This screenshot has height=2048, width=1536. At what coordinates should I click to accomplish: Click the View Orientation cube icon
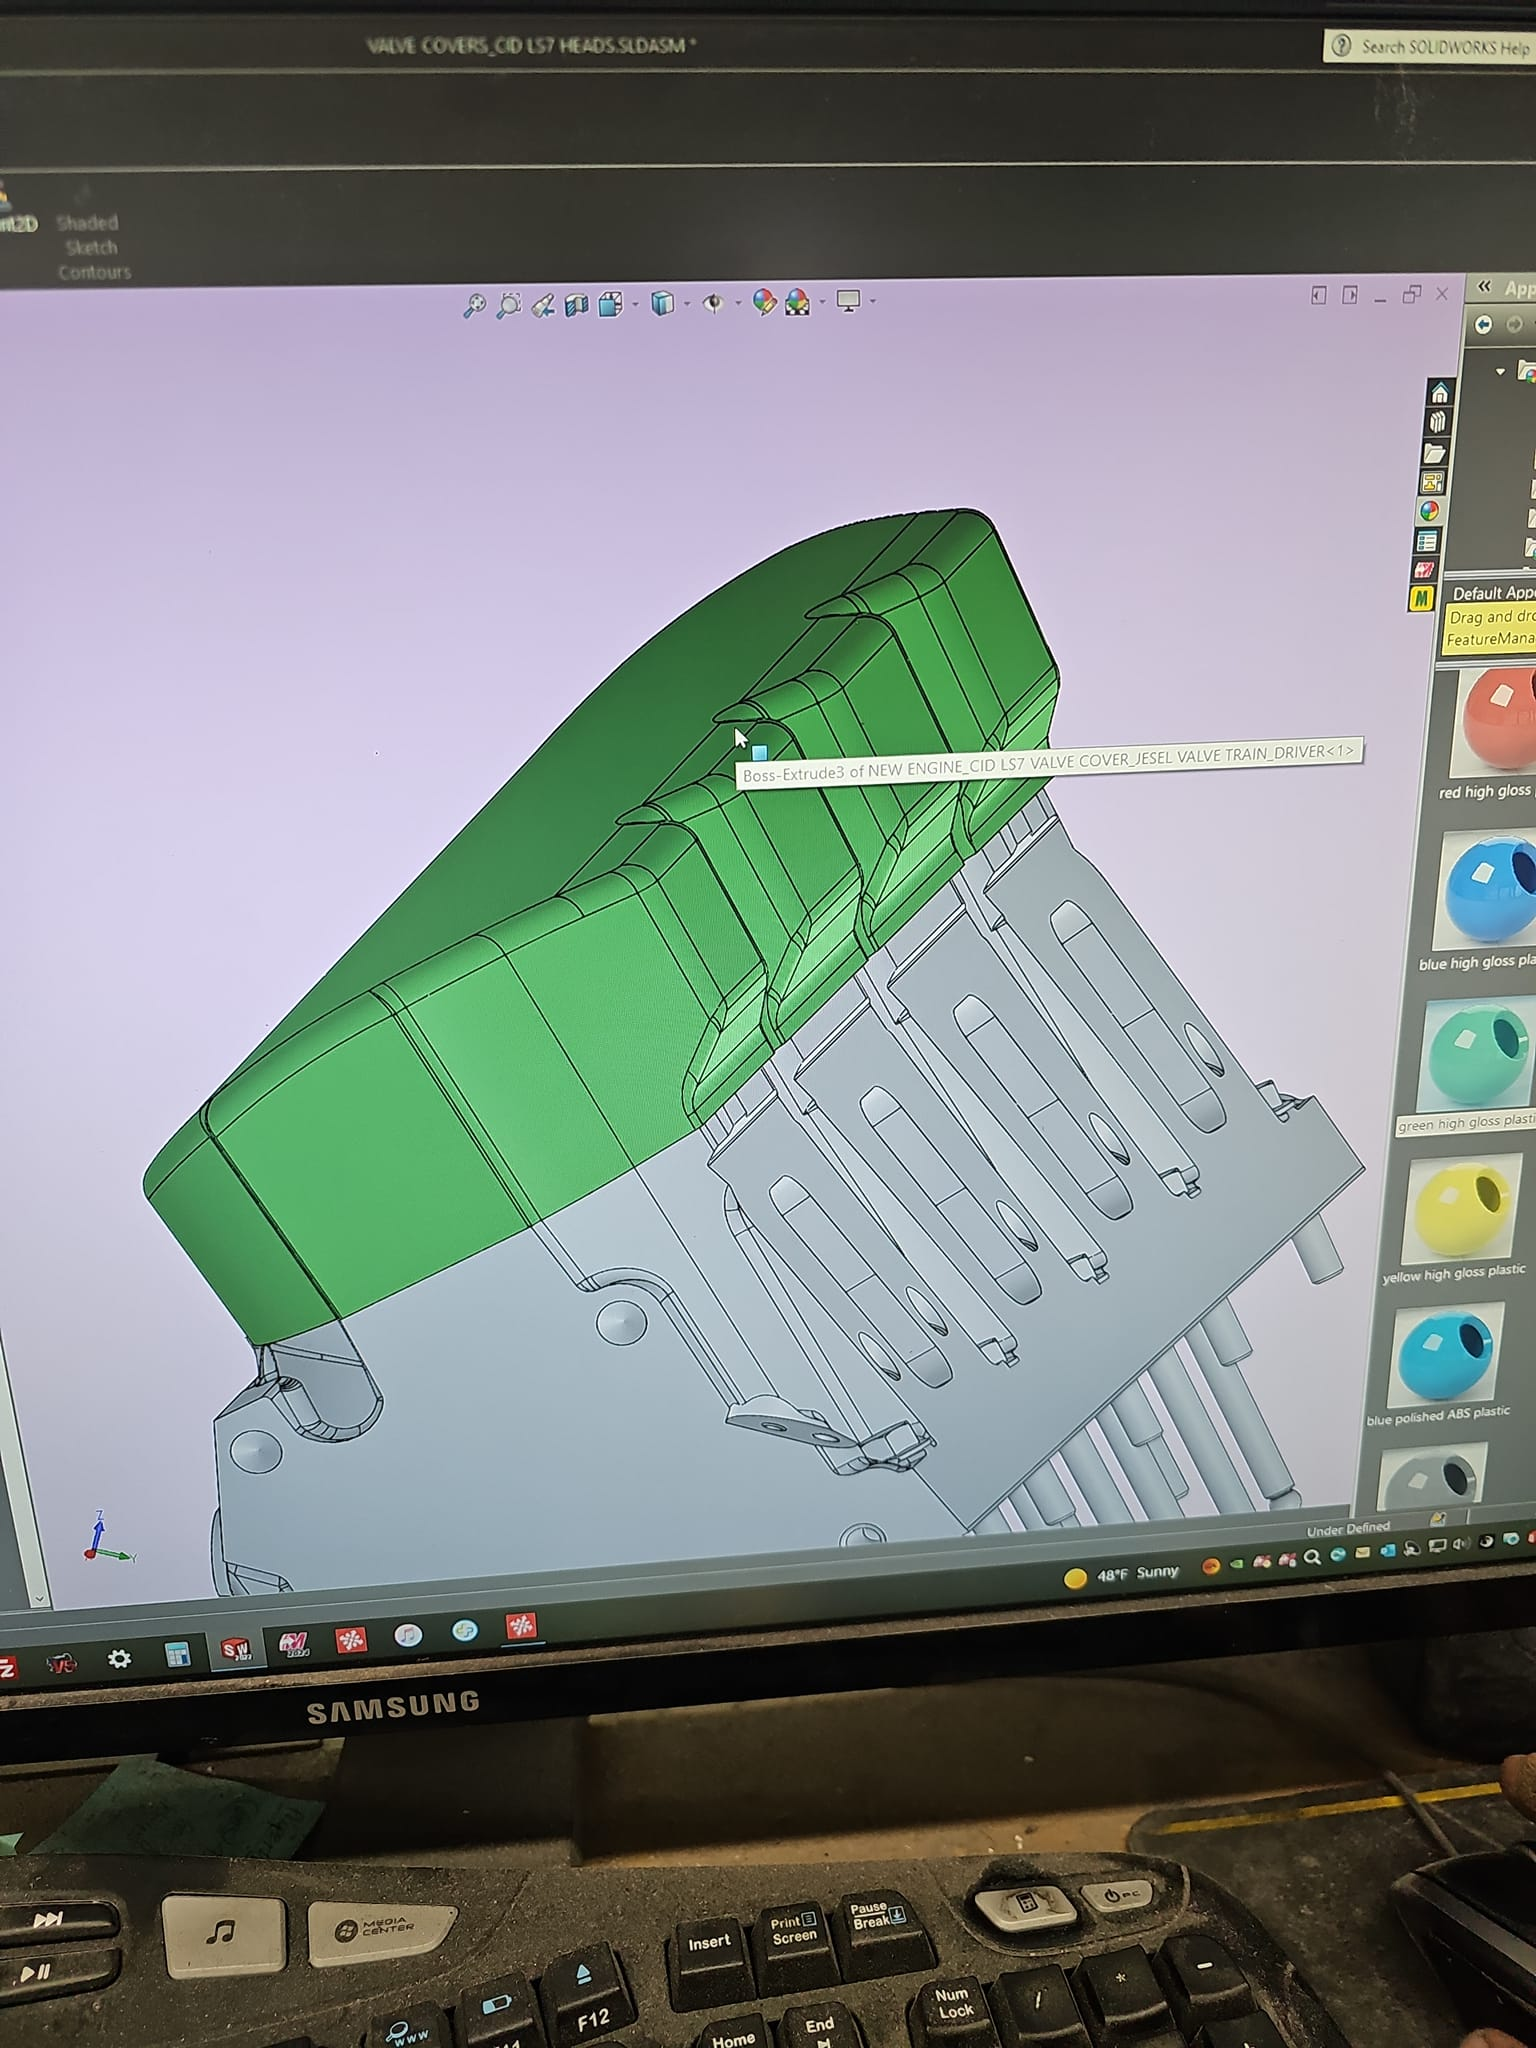pyautogui.click(x=610, y=304)
